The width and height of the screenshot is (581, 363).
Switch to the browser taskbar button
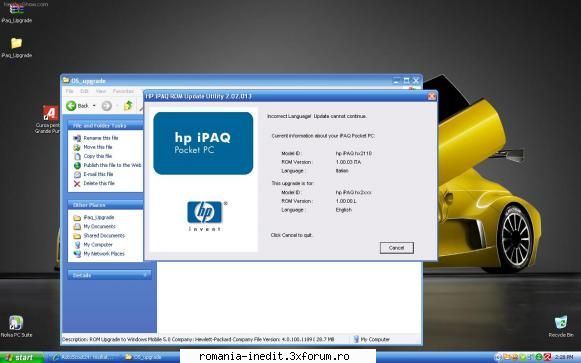85,357
